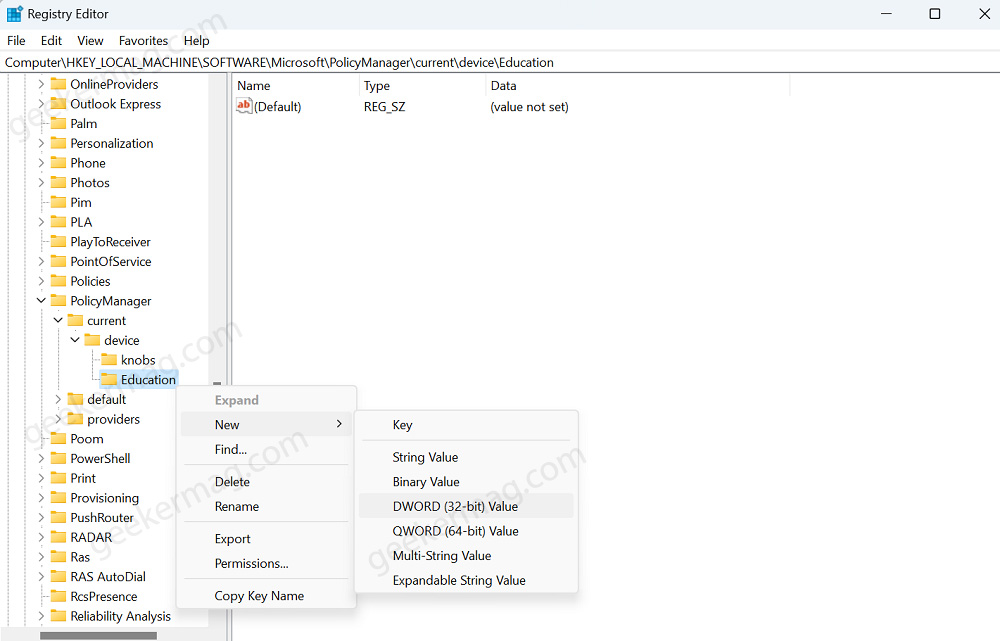The width and height of the screenshot is (1000, 641).
Task: Create a new QWORD (64-bit) Value
Action: click(x=466, y=531)
